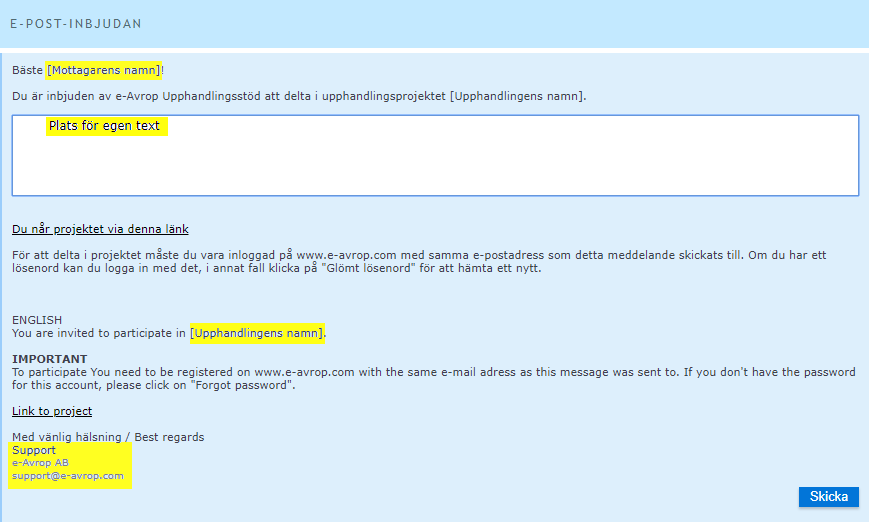Click the 'ENGLISH' section label
Viewport: 869px width, 522px height.
[37, 320]
